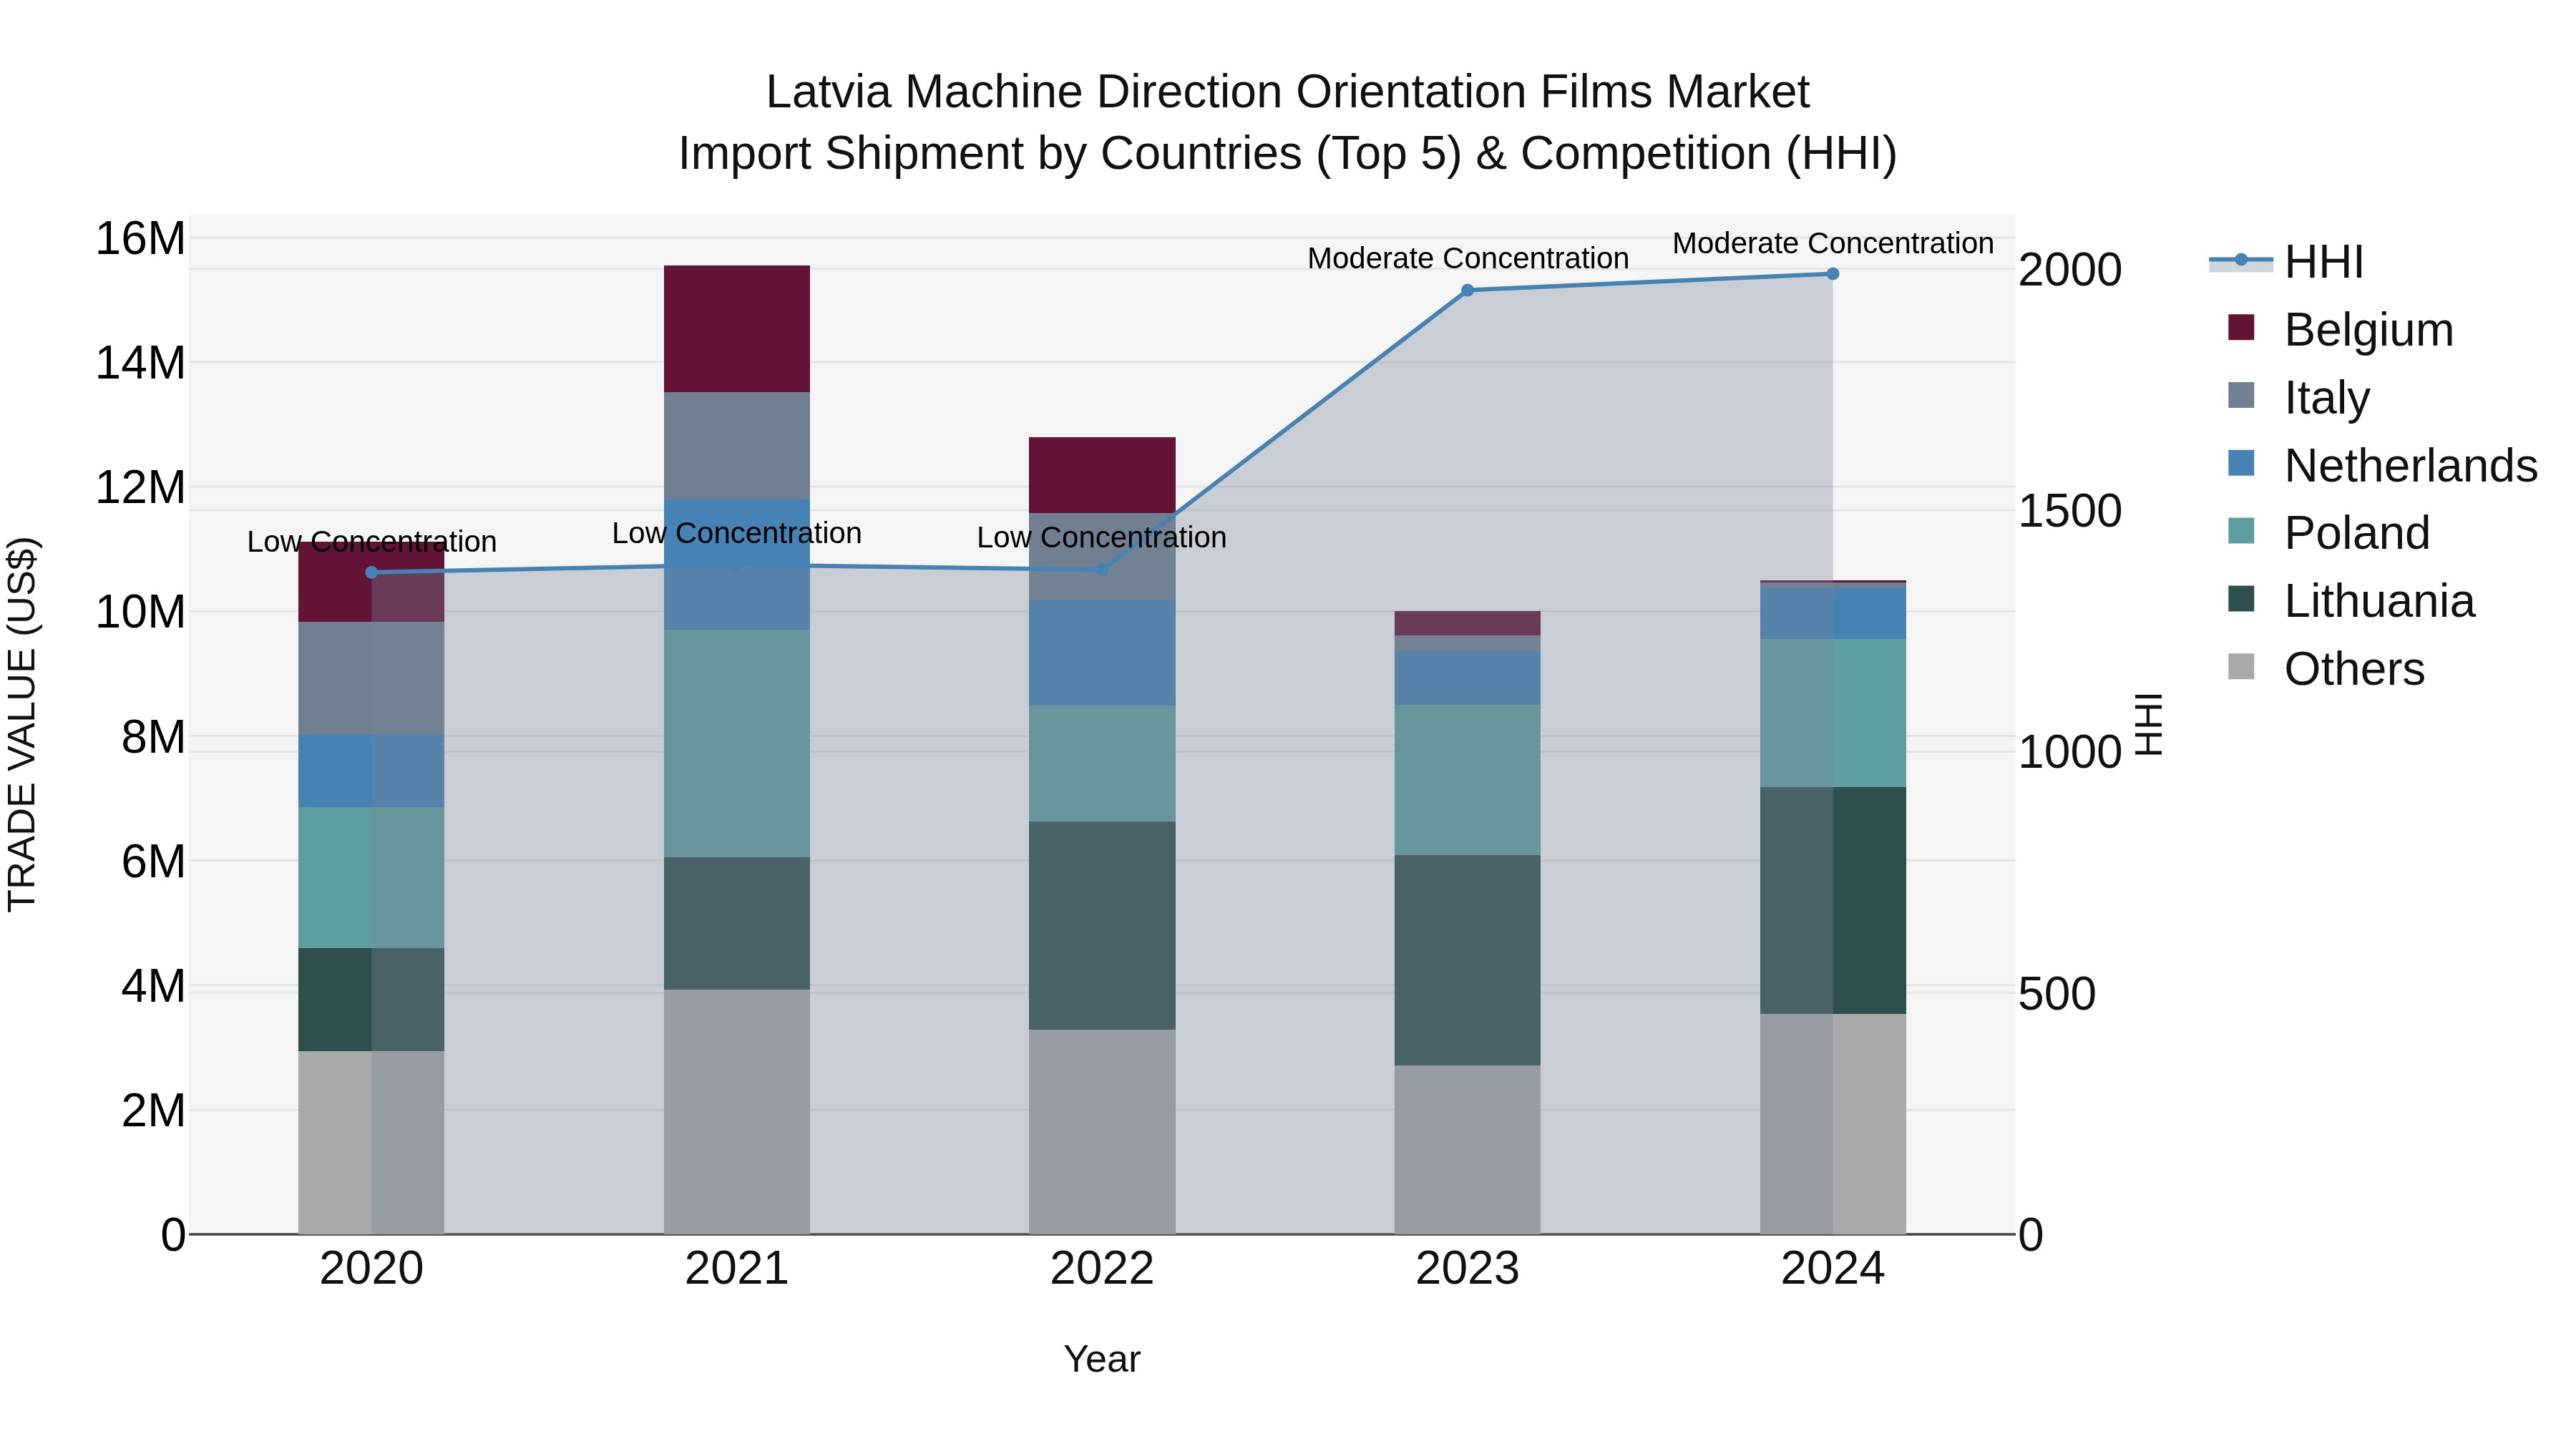This screenshot has height=1449, width=2576.
Task: Click the vertical 'HHI' right axis title
Action: pyautogui.click(x=2148, y=725)
